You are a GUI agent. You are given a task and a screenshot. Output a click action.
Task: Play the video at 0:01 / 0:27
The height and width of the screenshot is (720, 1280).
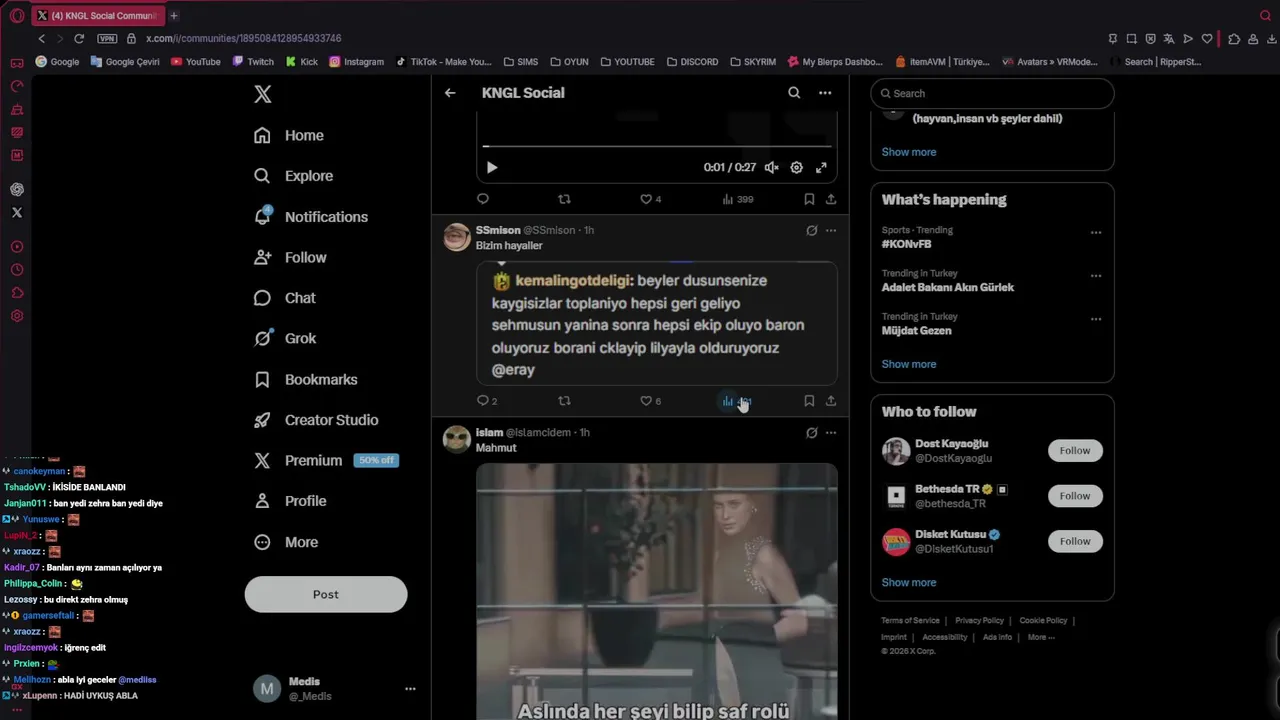coord(491,168)
